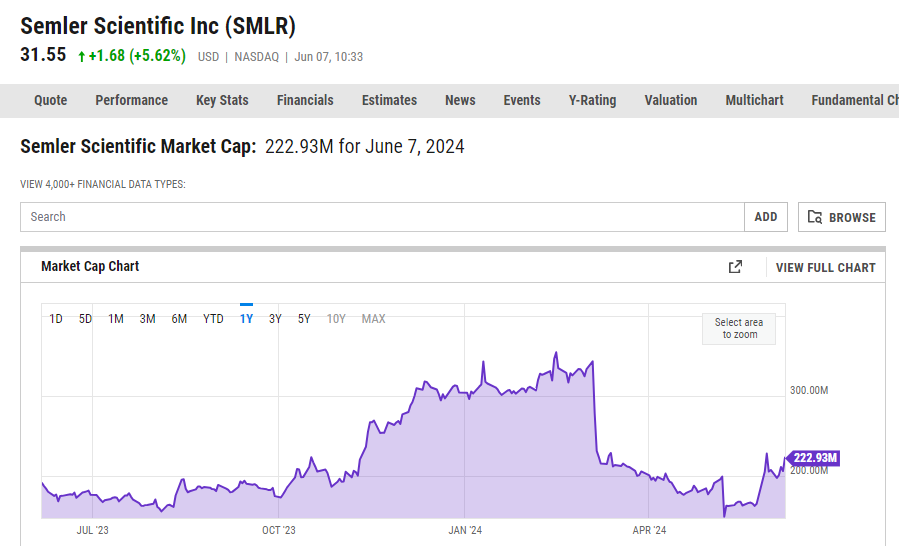
Task: Switch chart to the 1M range
Action: 116,319
